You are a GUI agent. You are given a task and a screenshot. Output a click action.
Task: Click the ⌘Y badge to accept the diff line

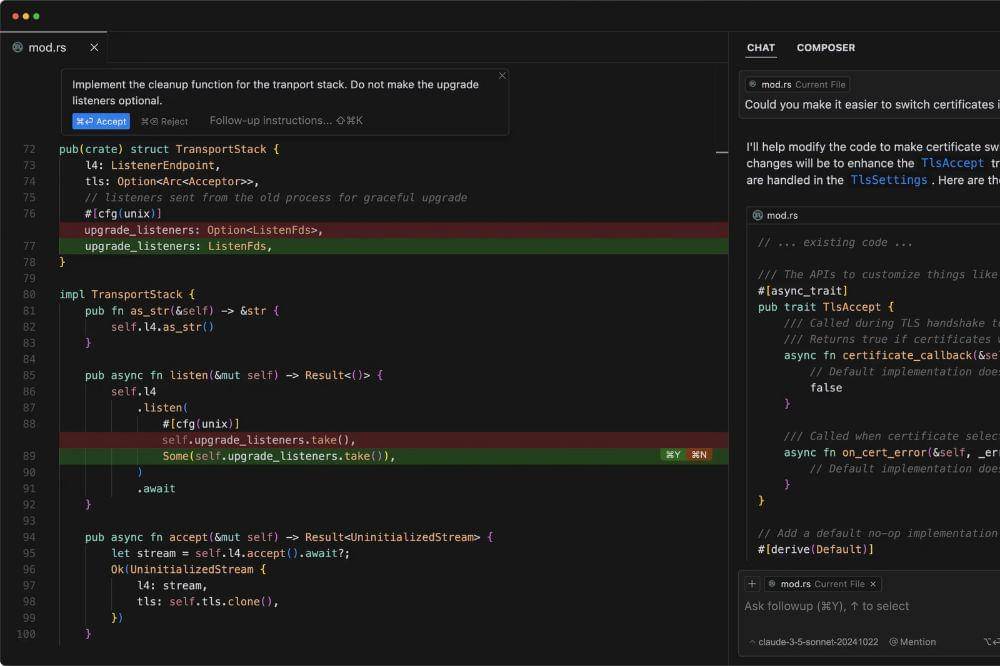673,455
